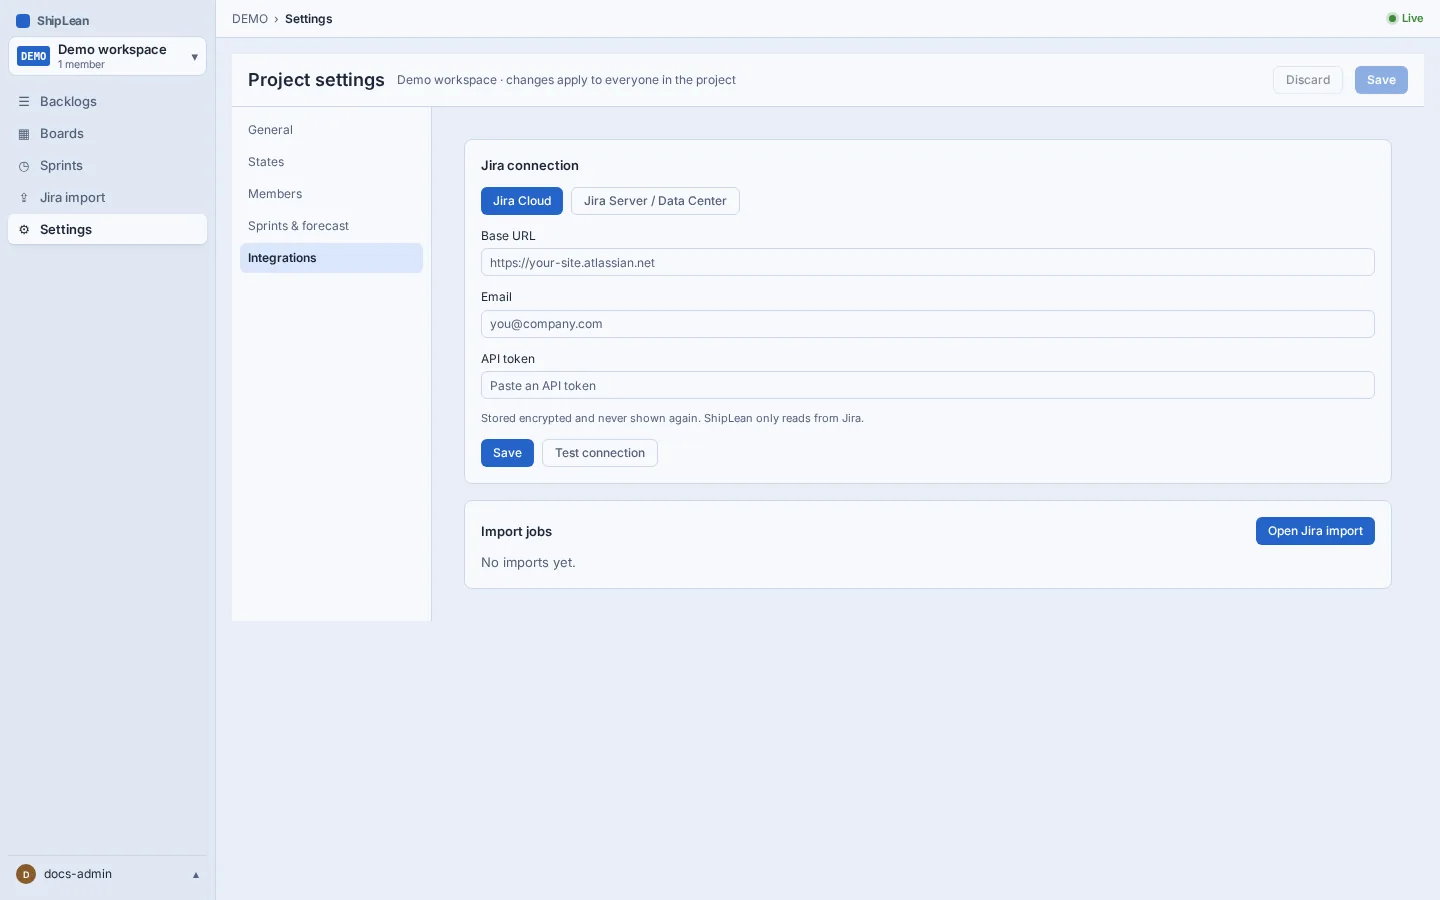This screenshot has height=900, width=1440.
Task: Expand the docs-admin user menu arrow
Action: pos(196,875)
